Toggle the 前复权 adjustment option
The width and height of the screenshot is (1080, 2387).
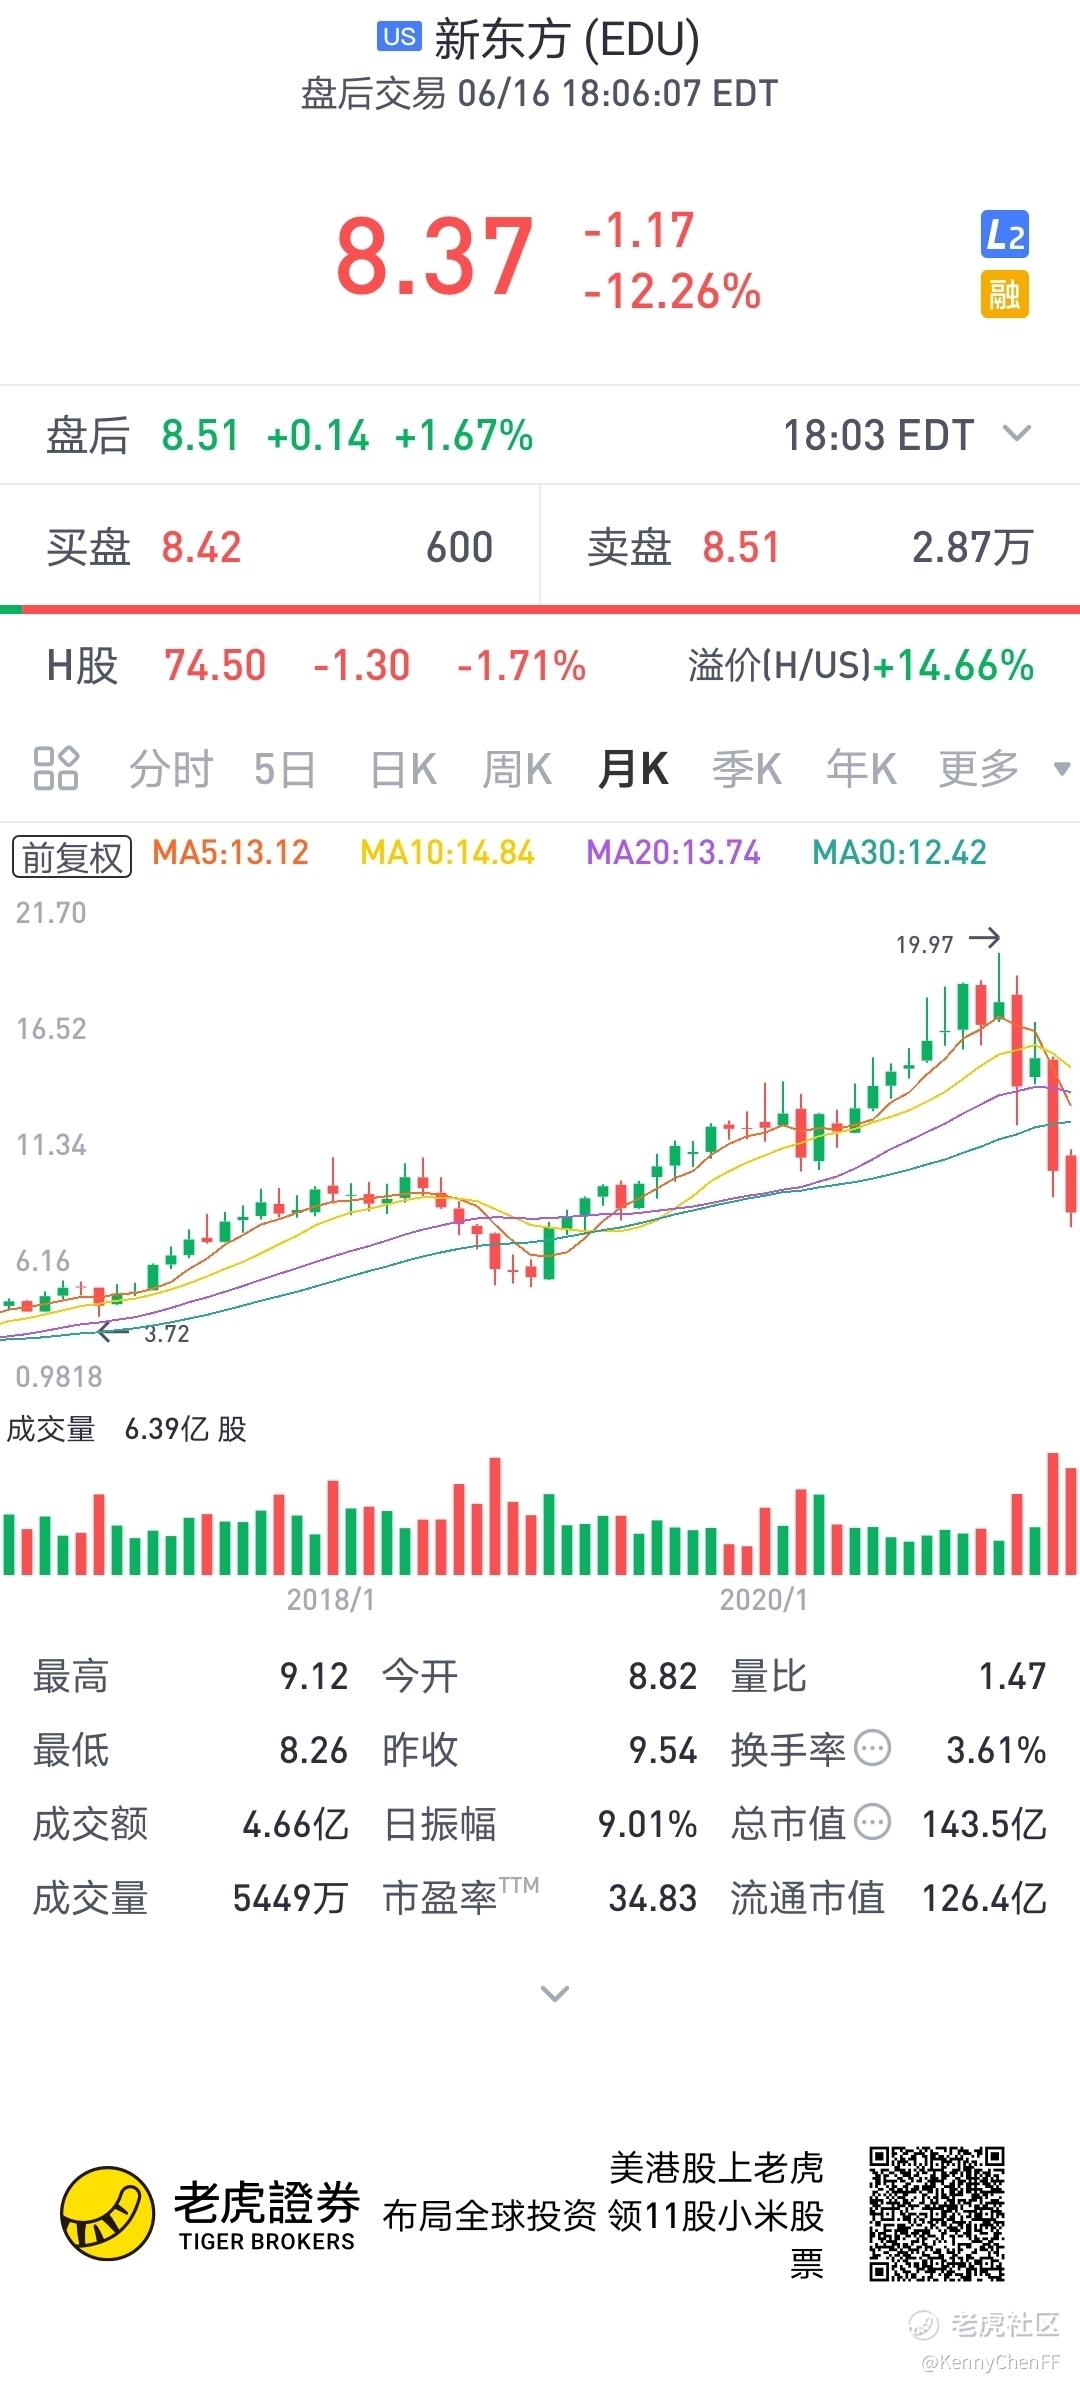[x=71, y=856]
